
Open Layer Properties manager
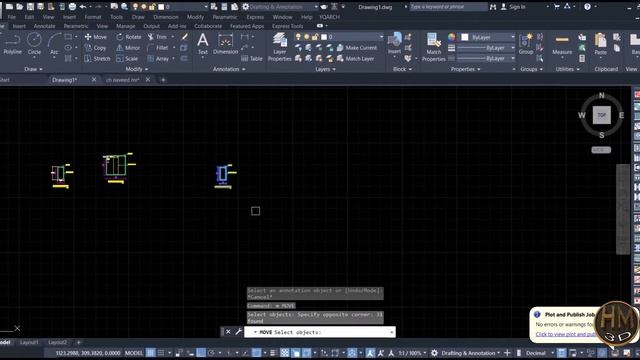280,47
